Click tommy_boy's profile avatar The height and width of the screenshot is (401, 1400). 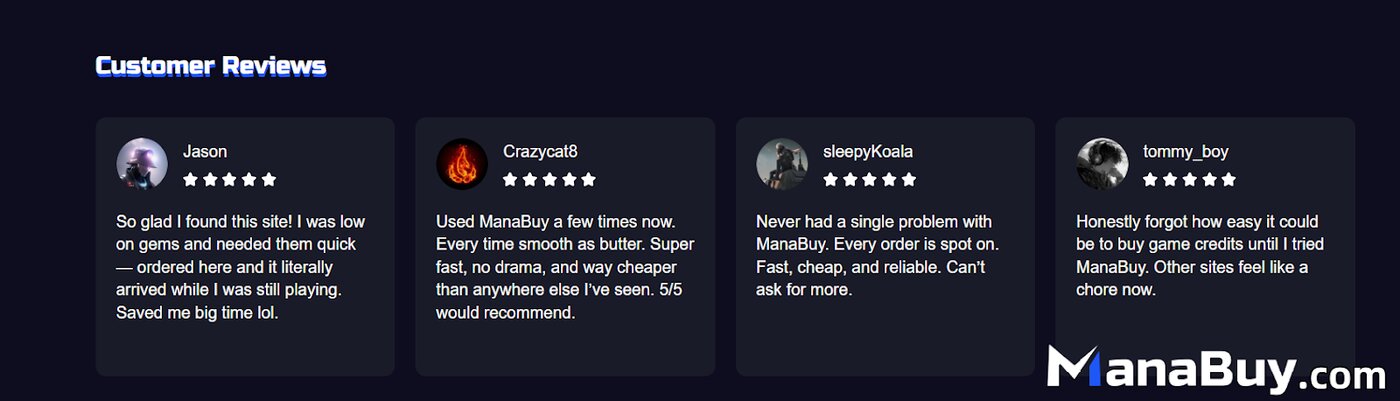[1102, 163]
